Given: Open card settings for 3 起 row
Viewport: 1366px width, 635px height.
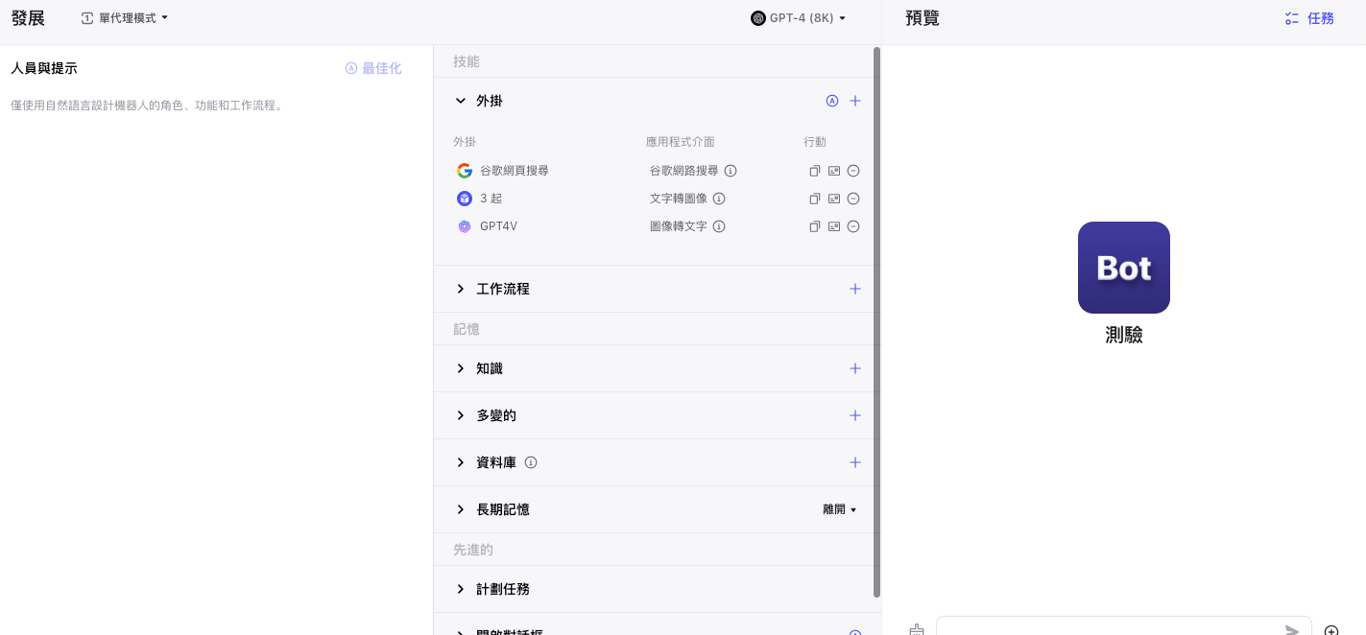Looking at the screenshot, I should click(834, 199).
